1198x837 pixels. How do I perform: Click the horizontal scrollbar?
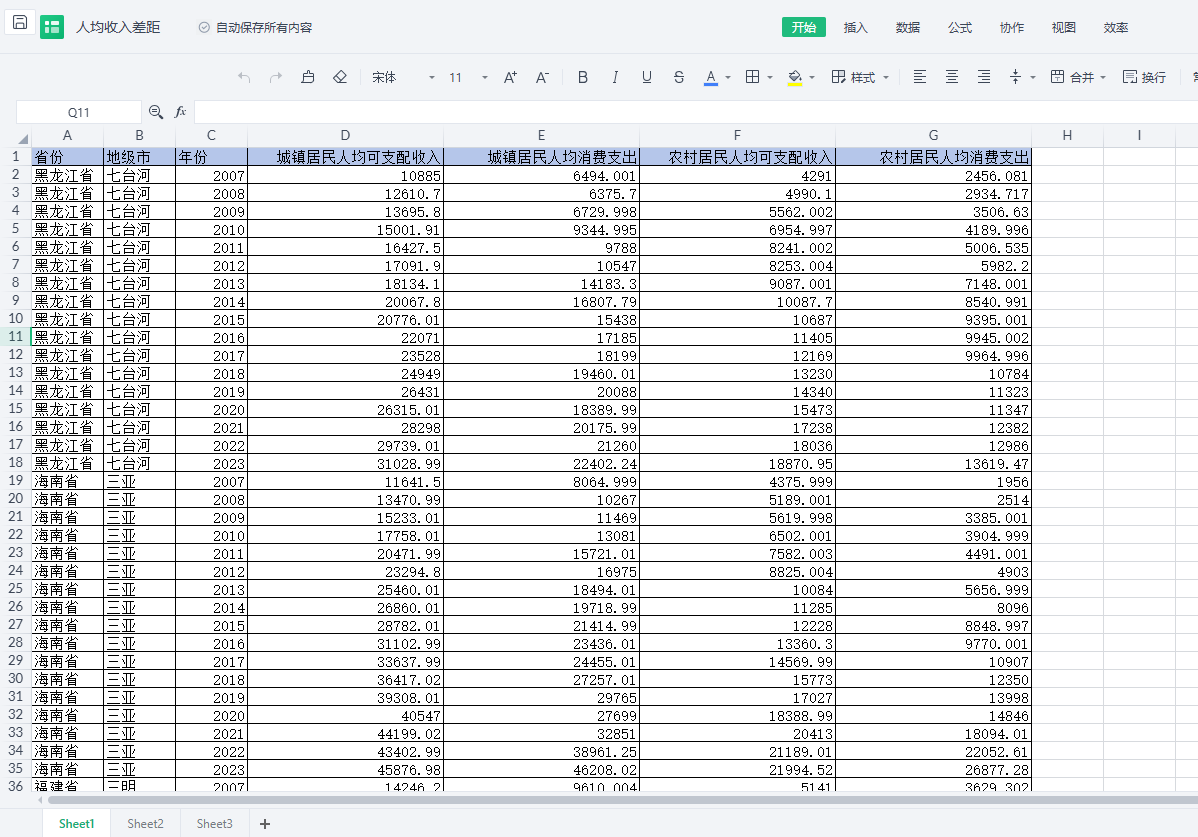[x=623, y=800]
